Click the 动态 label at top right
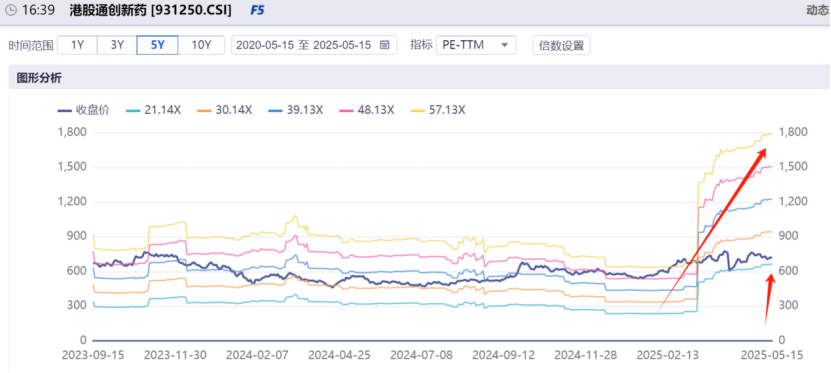 tap(818, 11)
